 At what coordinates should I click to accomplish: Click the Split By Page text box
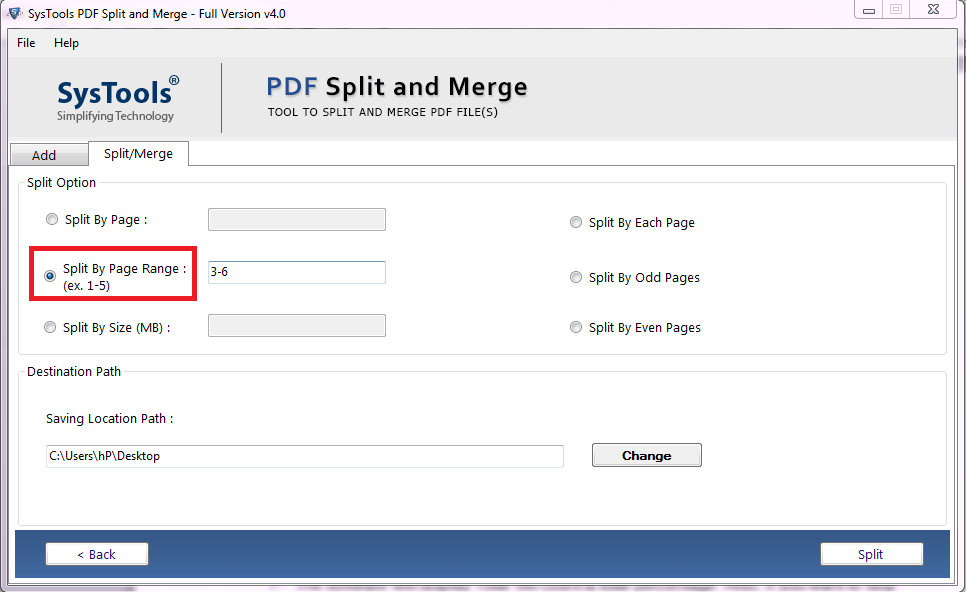[x=296, y=219]
